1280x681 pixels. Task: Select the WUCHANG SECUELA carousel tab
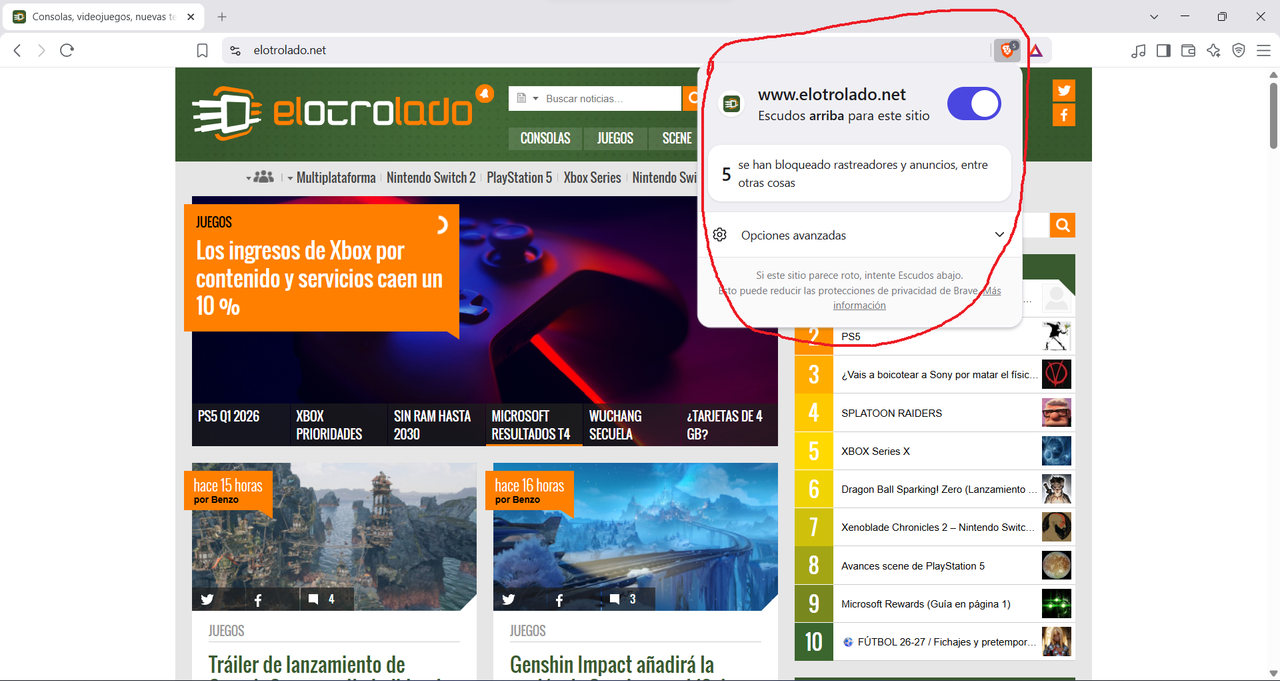631,425
